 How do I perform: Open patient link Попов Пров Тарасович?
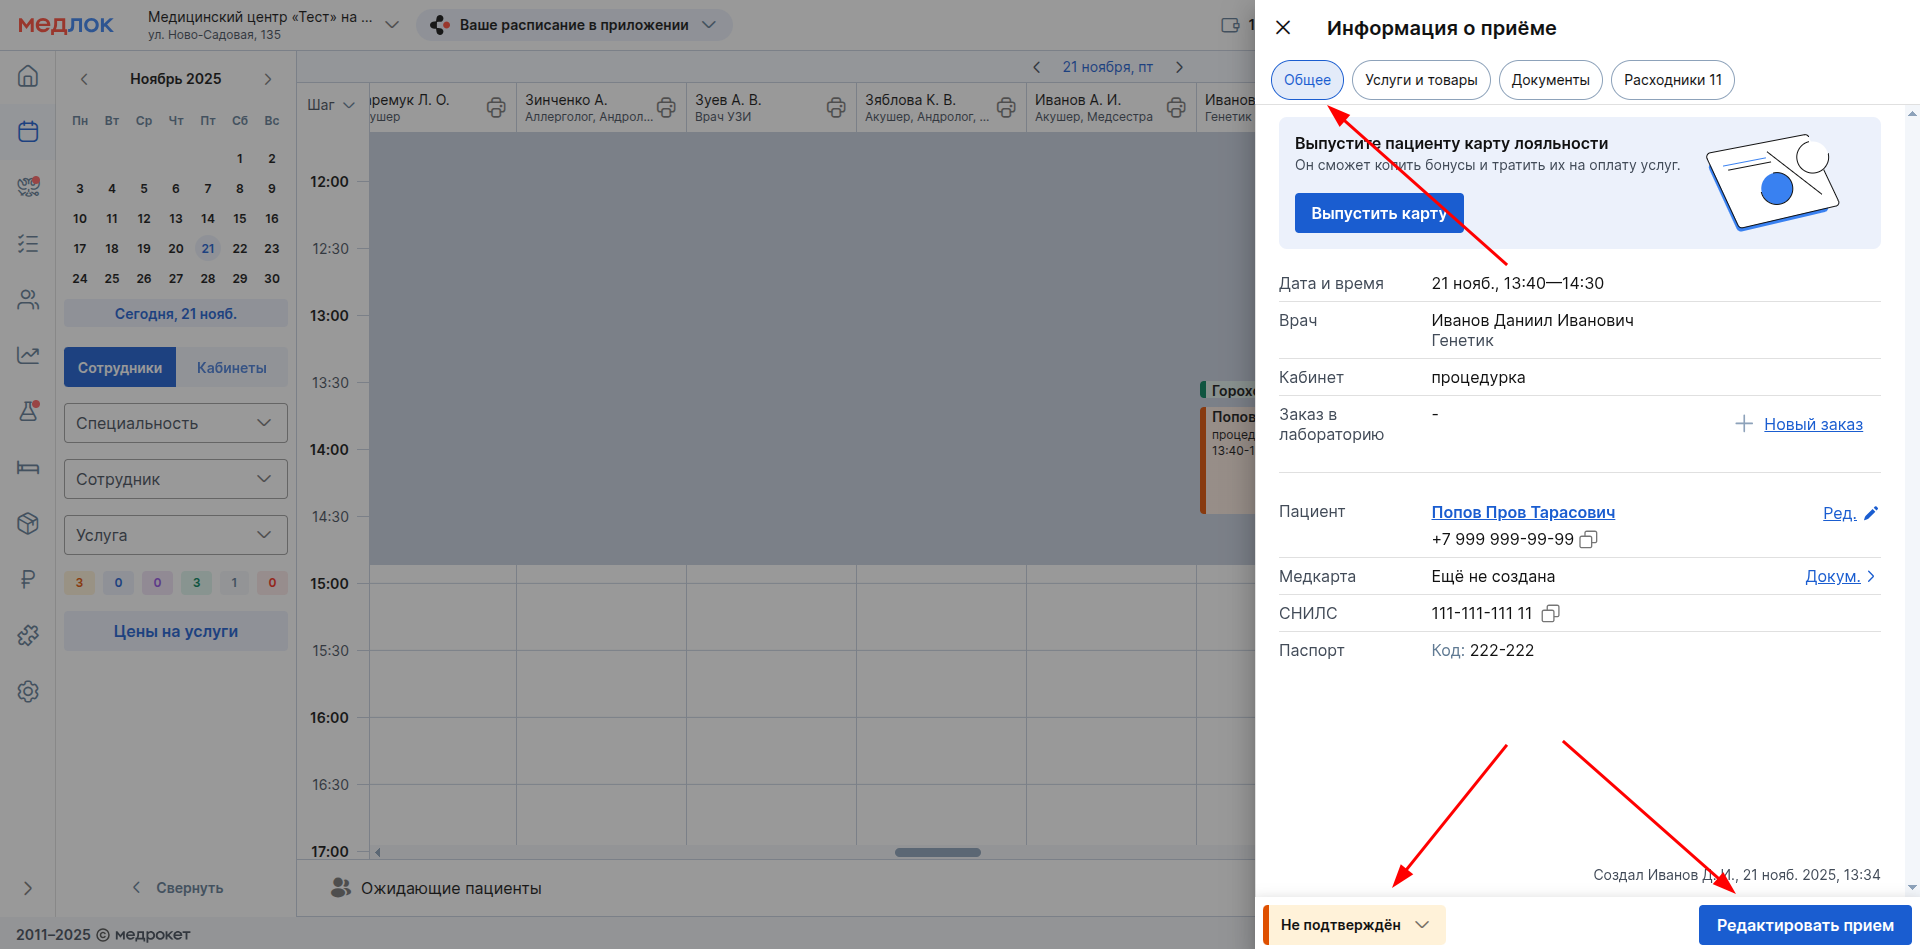click(x=1522, y=512)
